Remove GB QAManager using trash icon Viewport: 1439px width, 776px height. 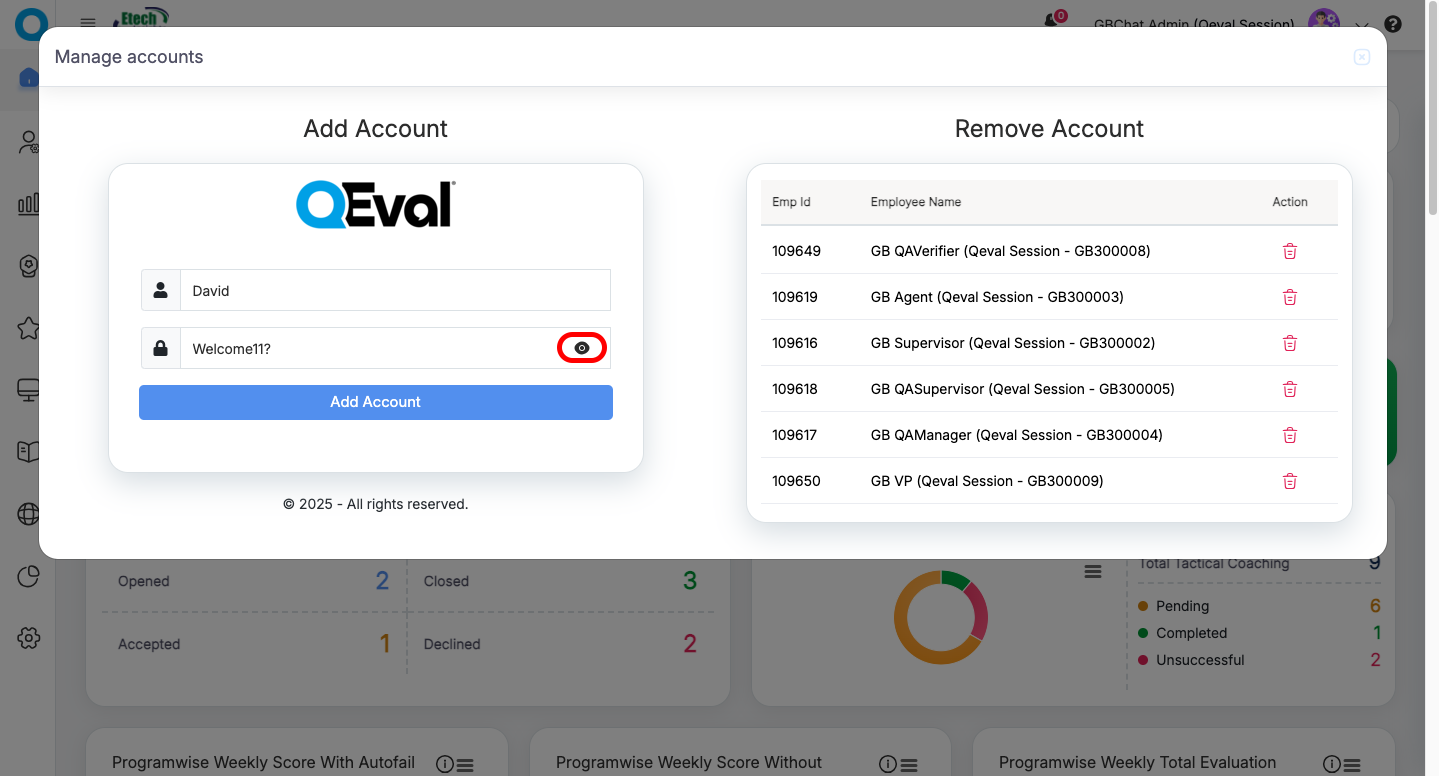pyautogui.click(x=1289, y=435)
